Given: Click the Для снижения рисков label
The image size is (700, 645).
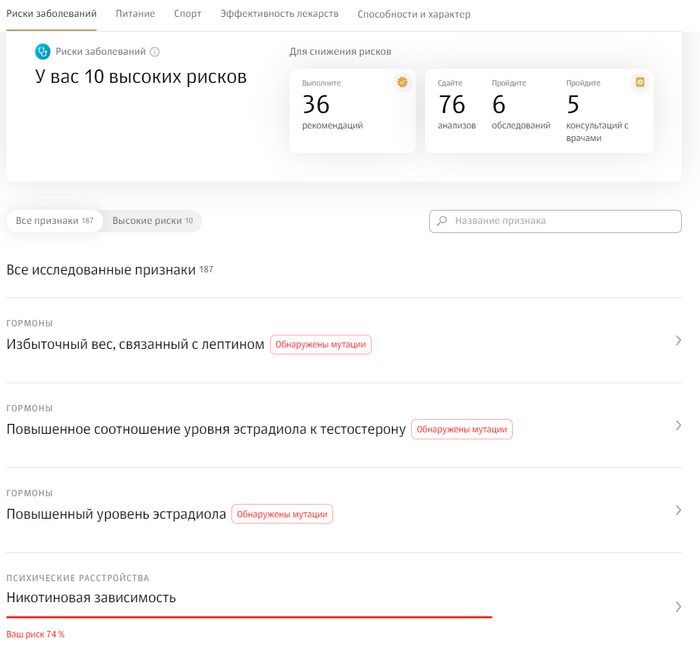Looking at the screenshot, I should tap(340, 52).
